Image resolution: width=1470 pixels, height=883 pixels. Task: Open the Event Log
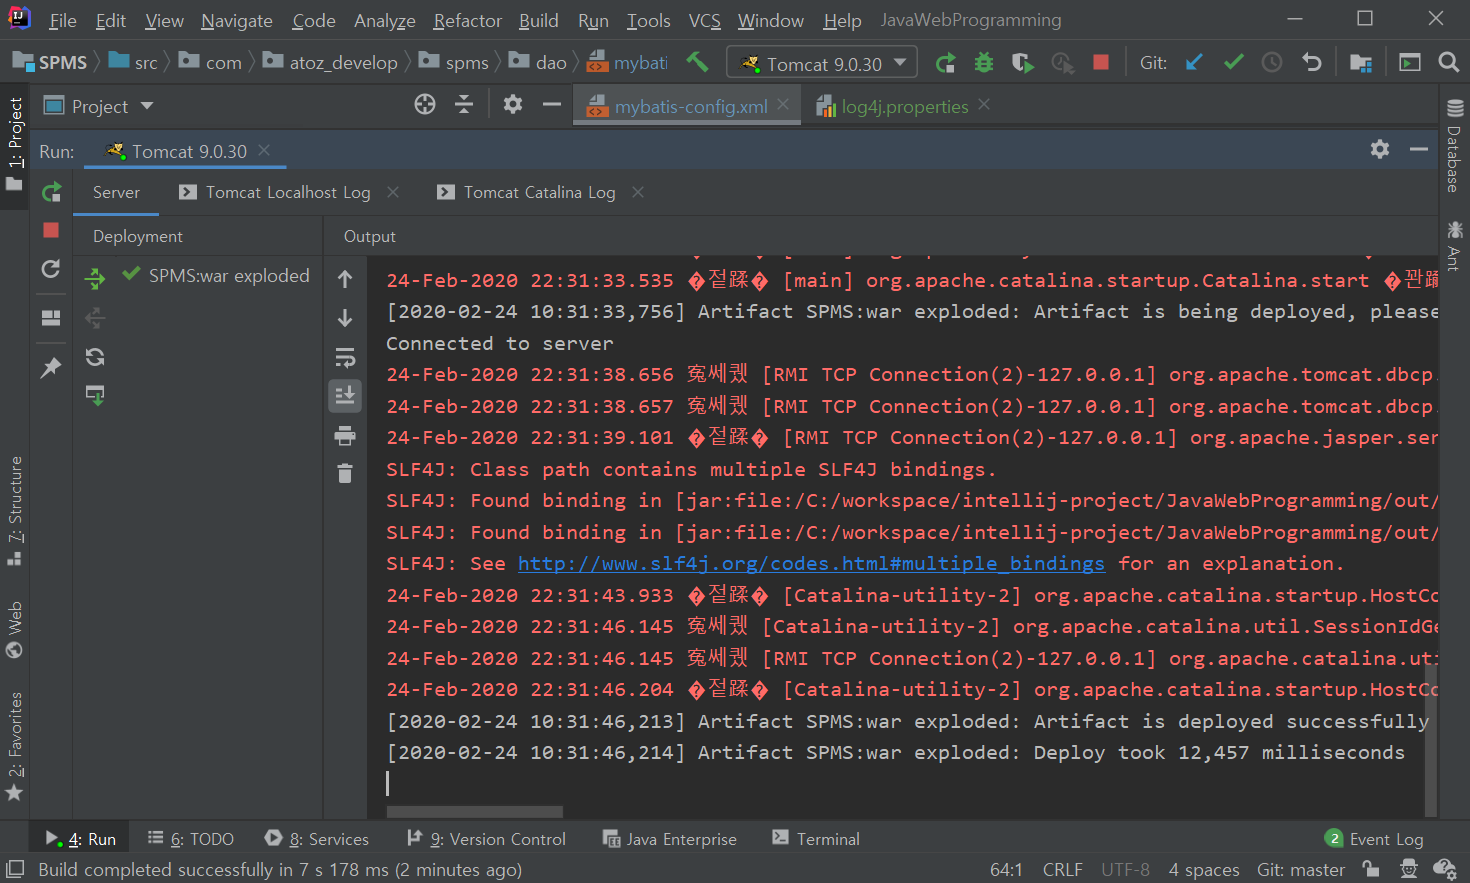point(1374,839)
